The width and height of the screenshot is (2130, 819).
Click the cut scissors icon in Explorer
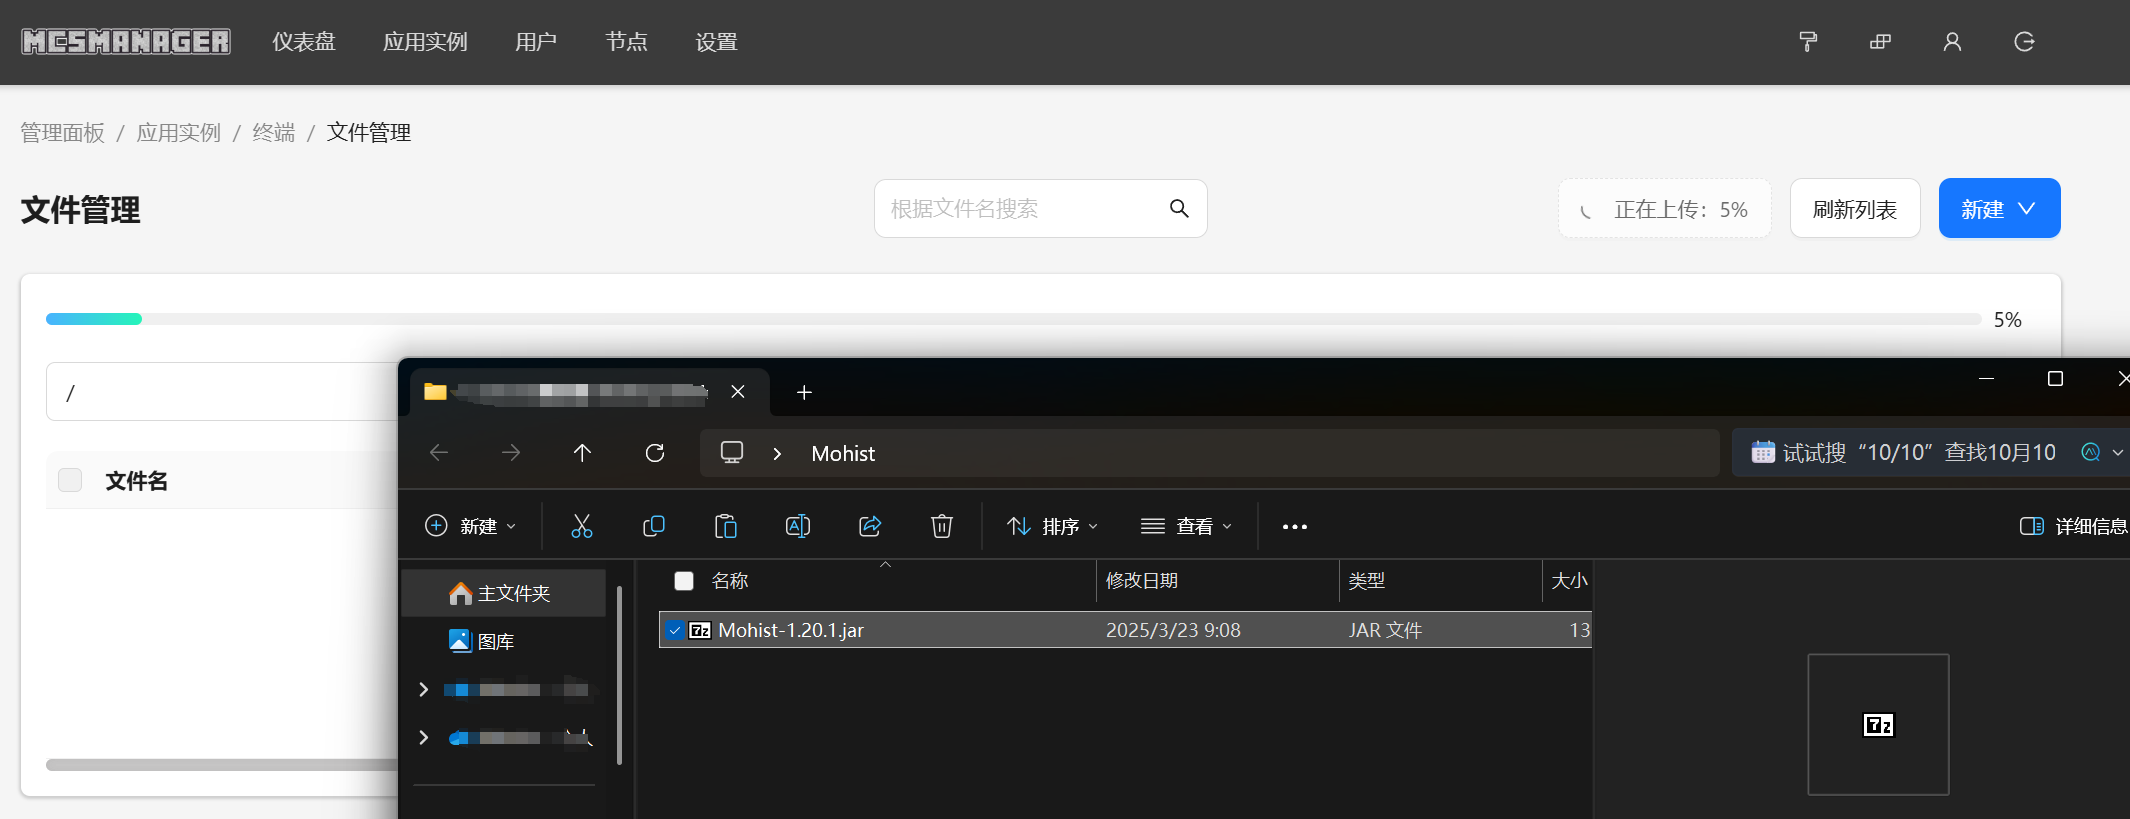pos(581,526)
